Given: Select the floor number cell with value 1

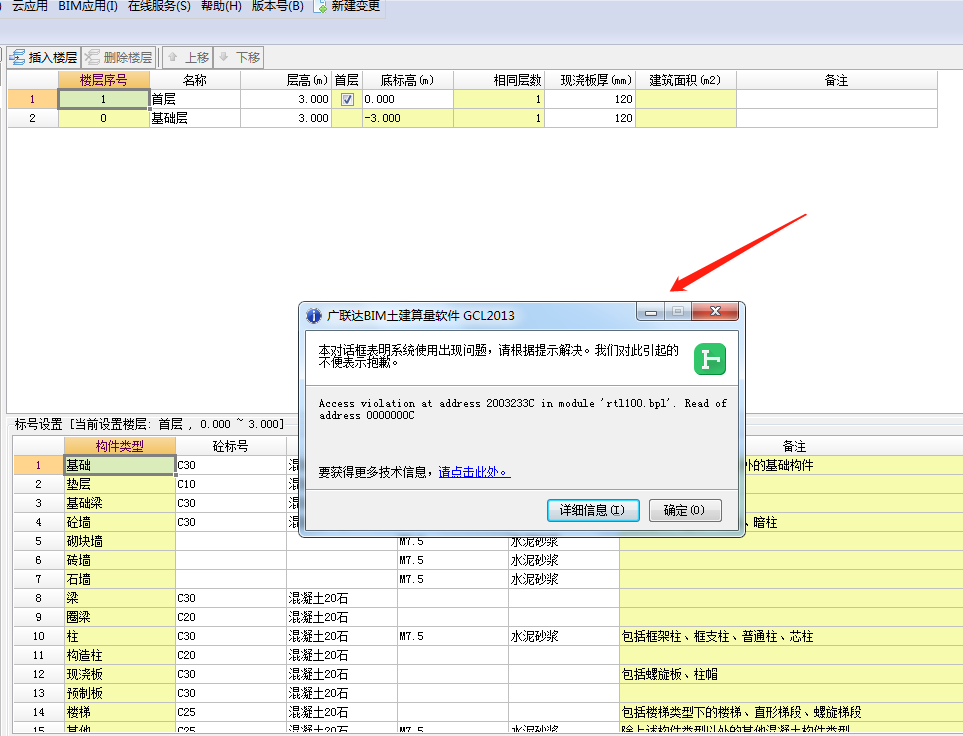Looking at the screenshot, I should coord(104,99).
